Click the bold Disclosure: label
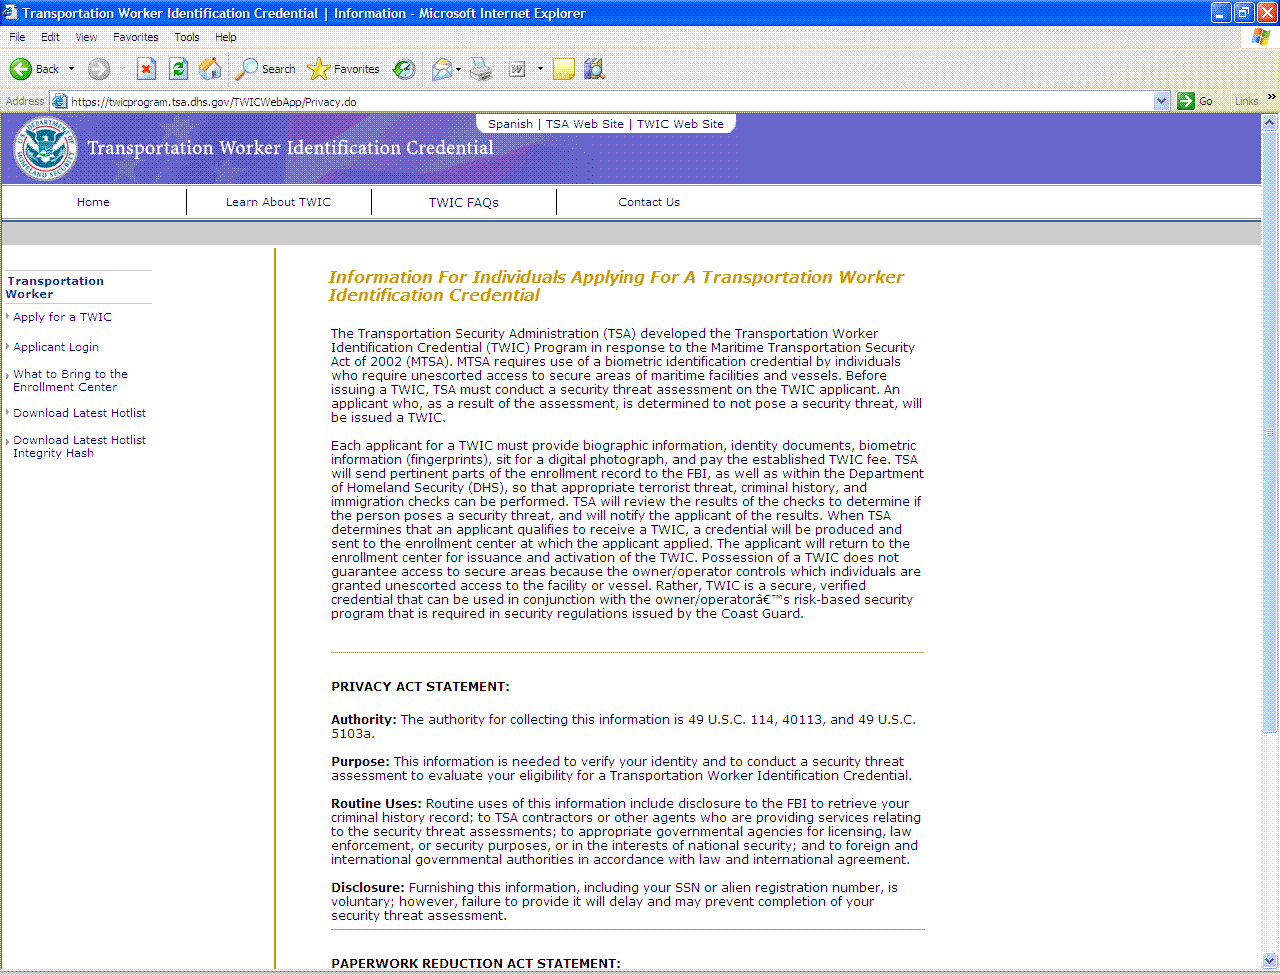 point(368,887)
